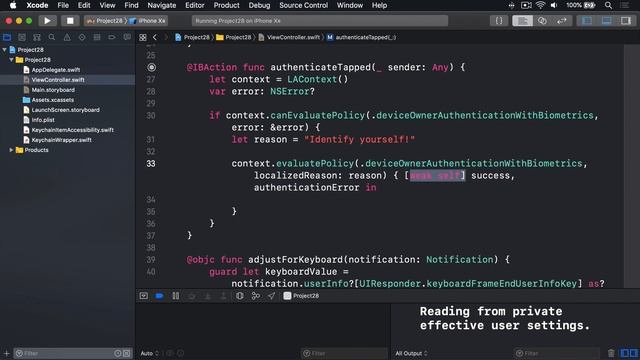Screen dimensions: 640x360
Task: Click the Project28 process in debug bar
Action: pyautogui.click(x=301, y=296)
